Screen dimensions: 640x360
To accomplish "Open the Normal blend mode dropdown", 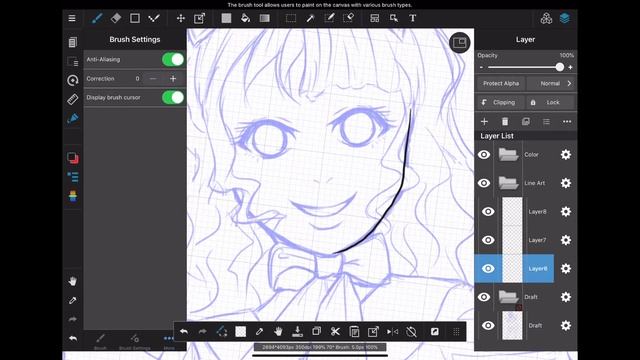I will (x=551, y=83).
